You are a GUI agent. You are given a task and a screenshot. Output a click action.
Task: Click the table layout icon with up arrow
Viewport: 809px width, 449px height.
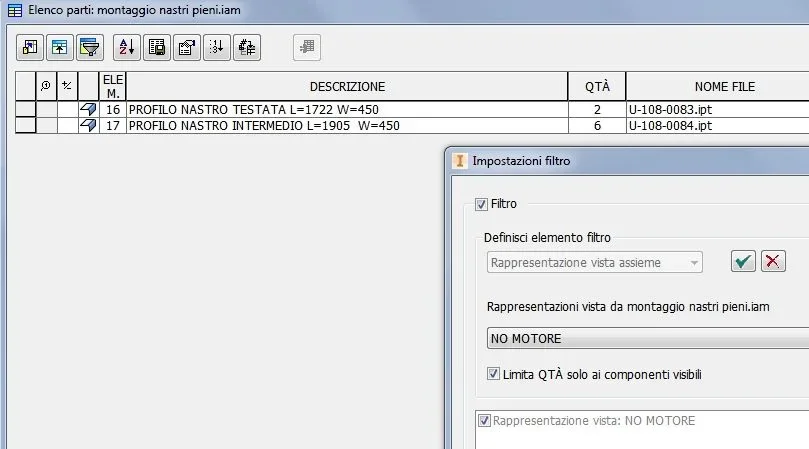click(x=60, y=47)
